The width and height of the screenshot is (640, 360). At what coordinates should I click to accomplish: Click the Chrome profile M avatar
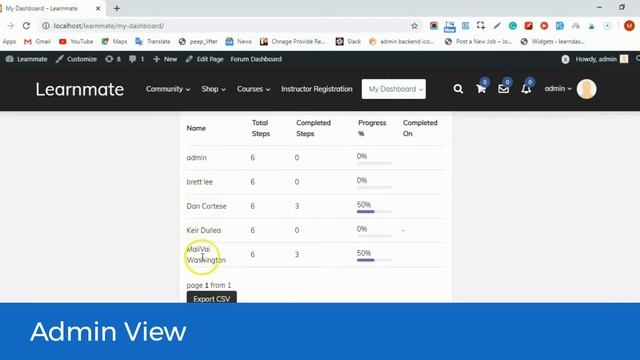pos(629,26)
